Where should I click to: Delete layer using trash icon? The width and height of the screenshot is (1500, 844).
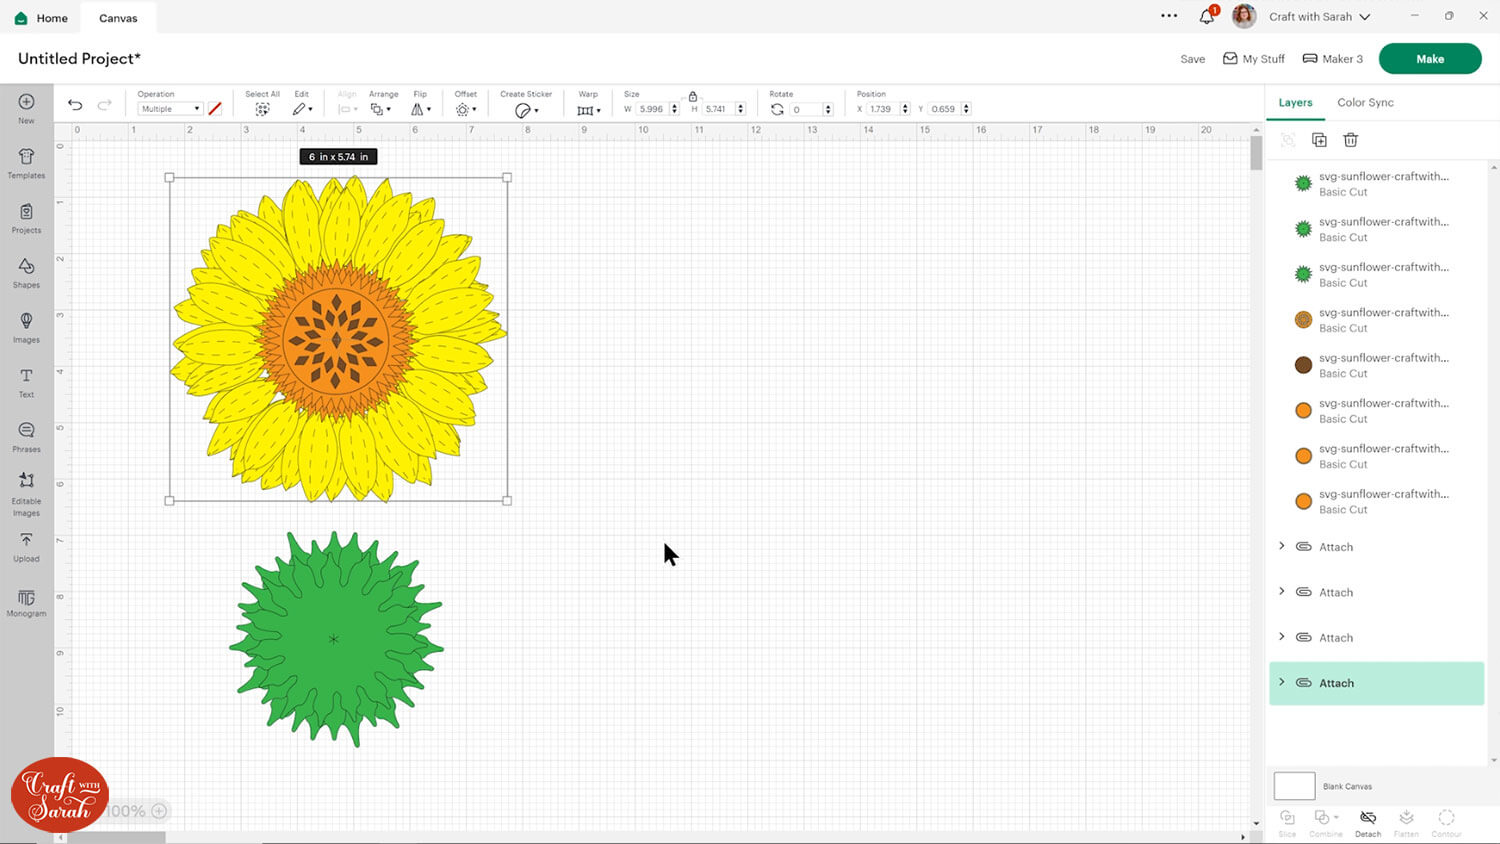point(1350,140)
